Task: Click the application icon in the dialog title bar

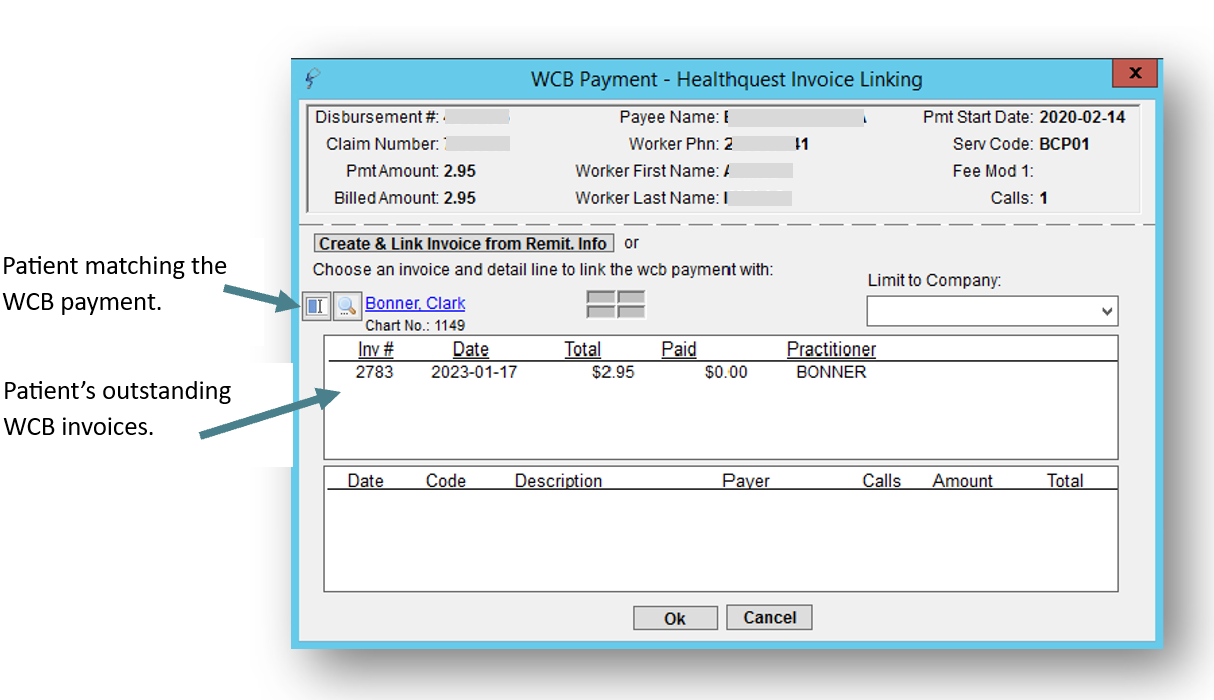Action: (312, 79)
